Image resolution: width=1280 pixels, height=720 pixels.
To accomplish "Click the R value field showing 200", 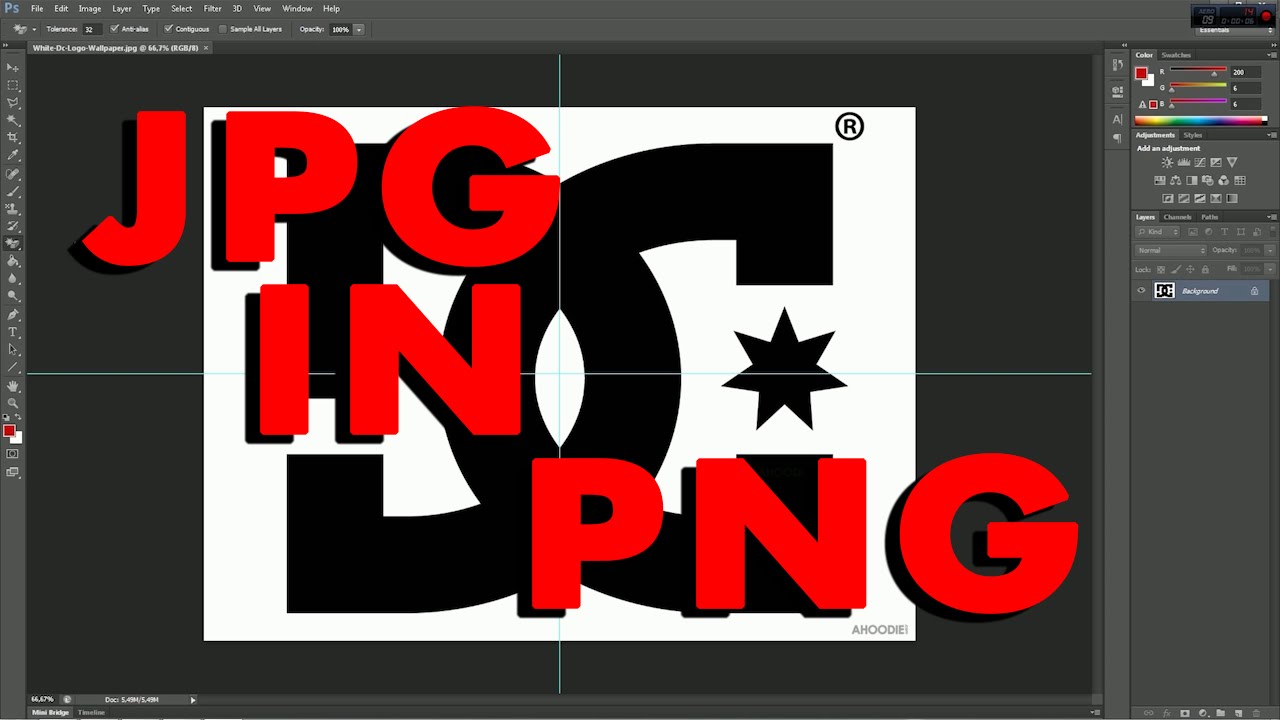I will pos(1244,72).
